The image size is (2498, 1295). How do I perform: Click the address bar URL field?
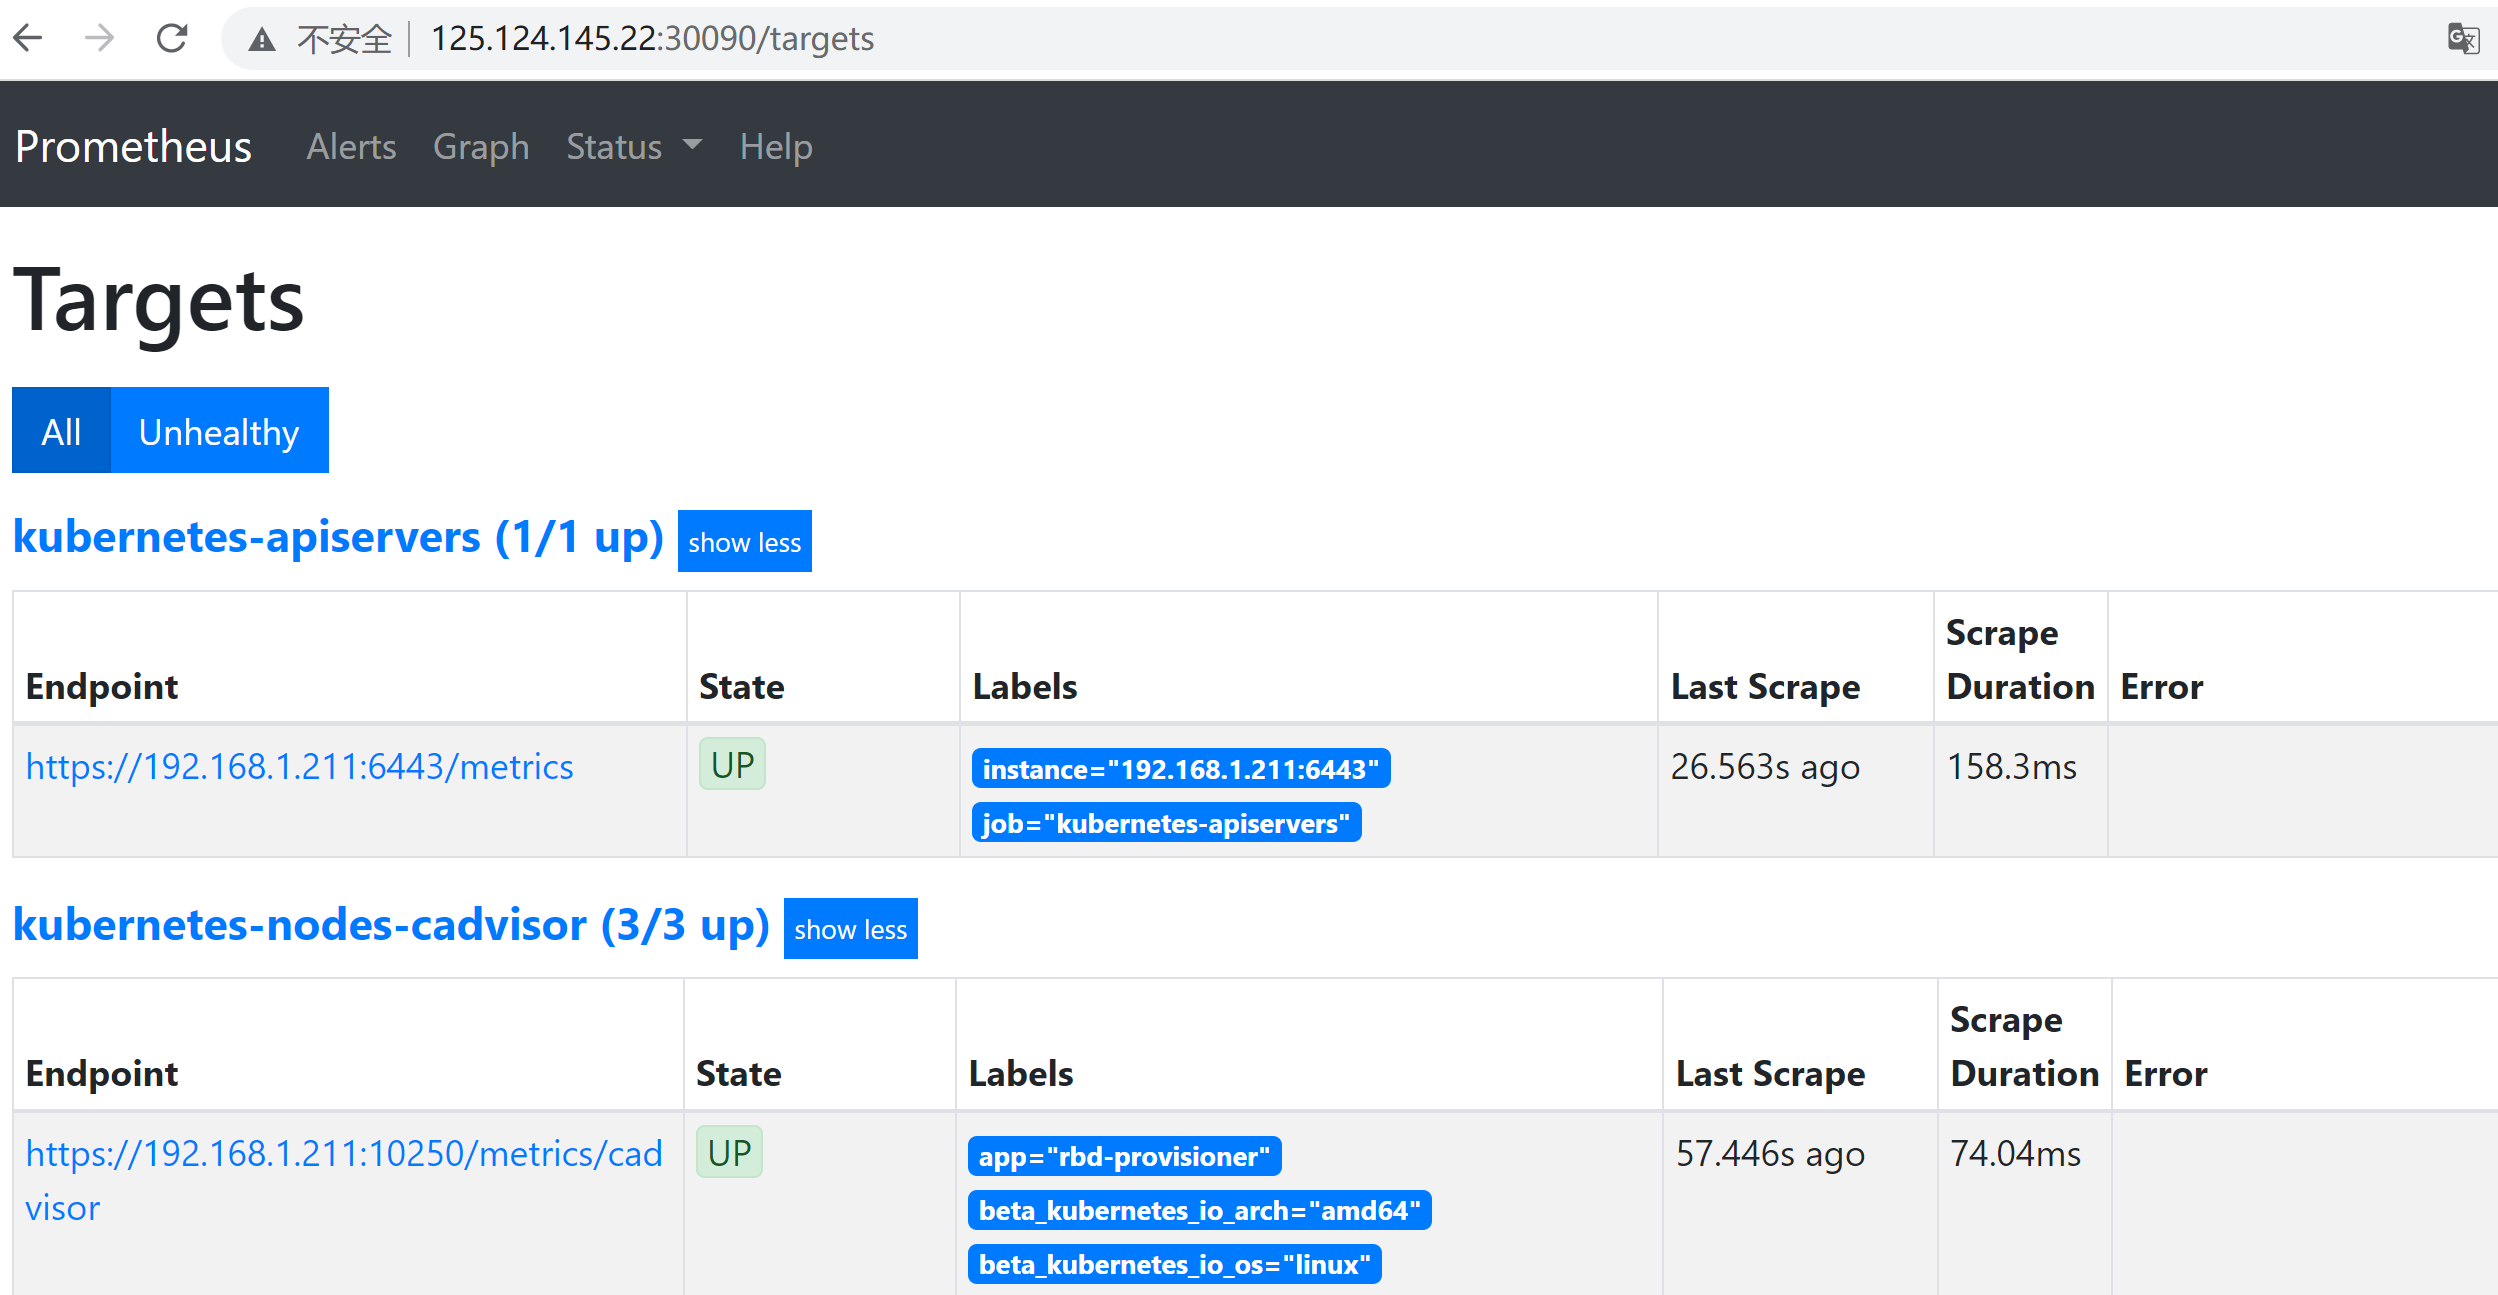tap(652, 39)
